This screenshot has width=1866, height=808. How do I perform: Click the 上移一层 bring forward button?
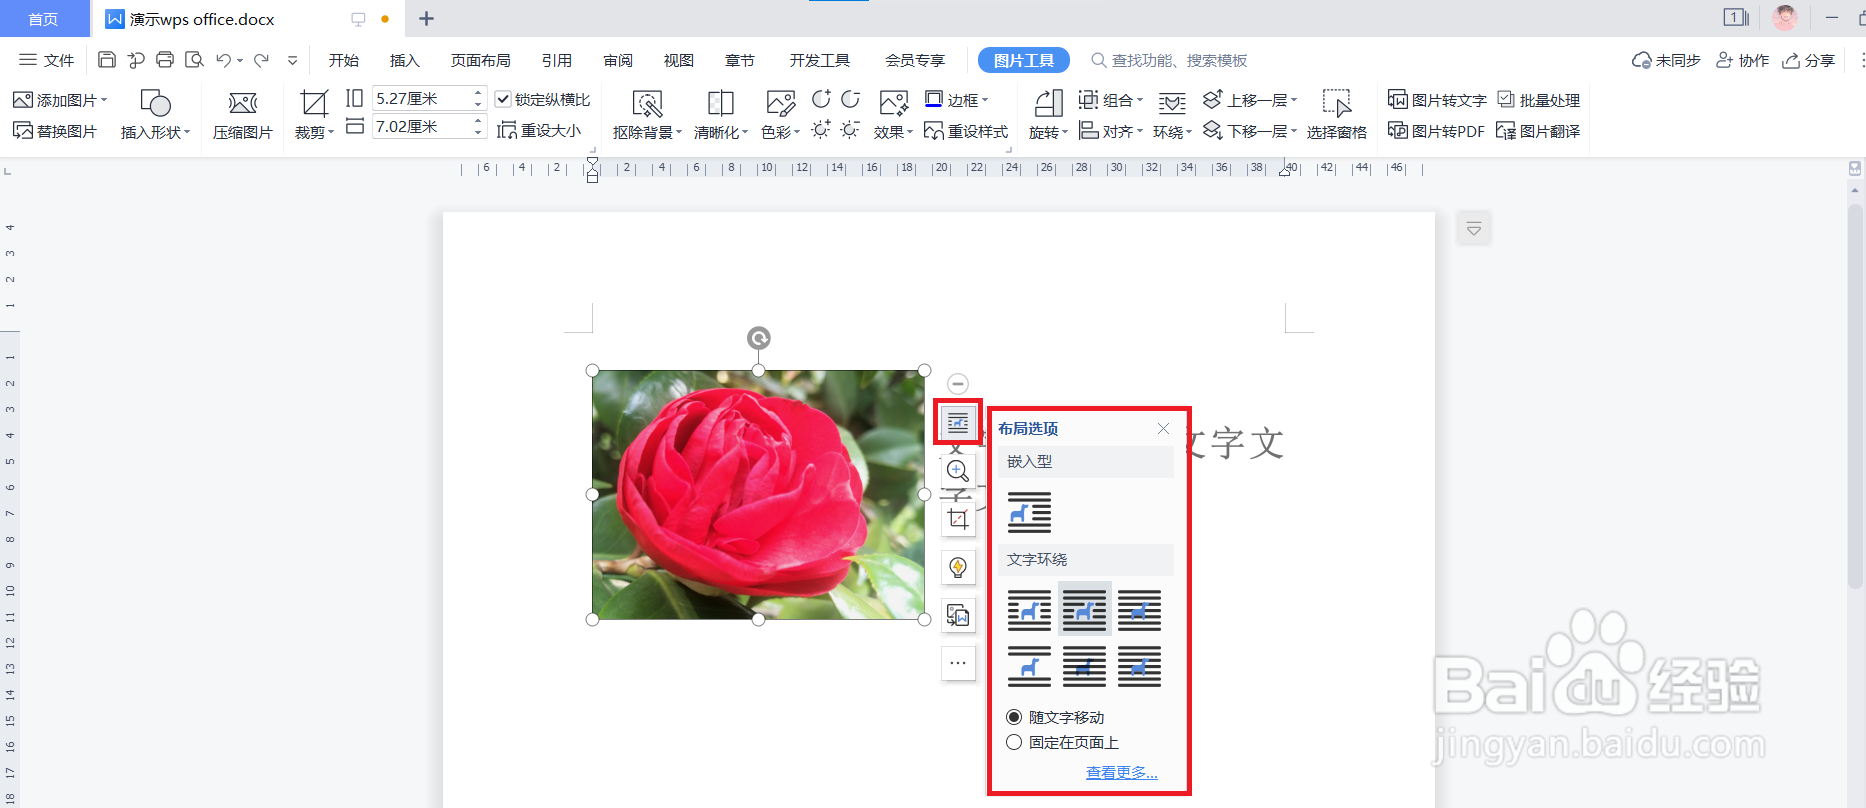[x=1250, y=100]
